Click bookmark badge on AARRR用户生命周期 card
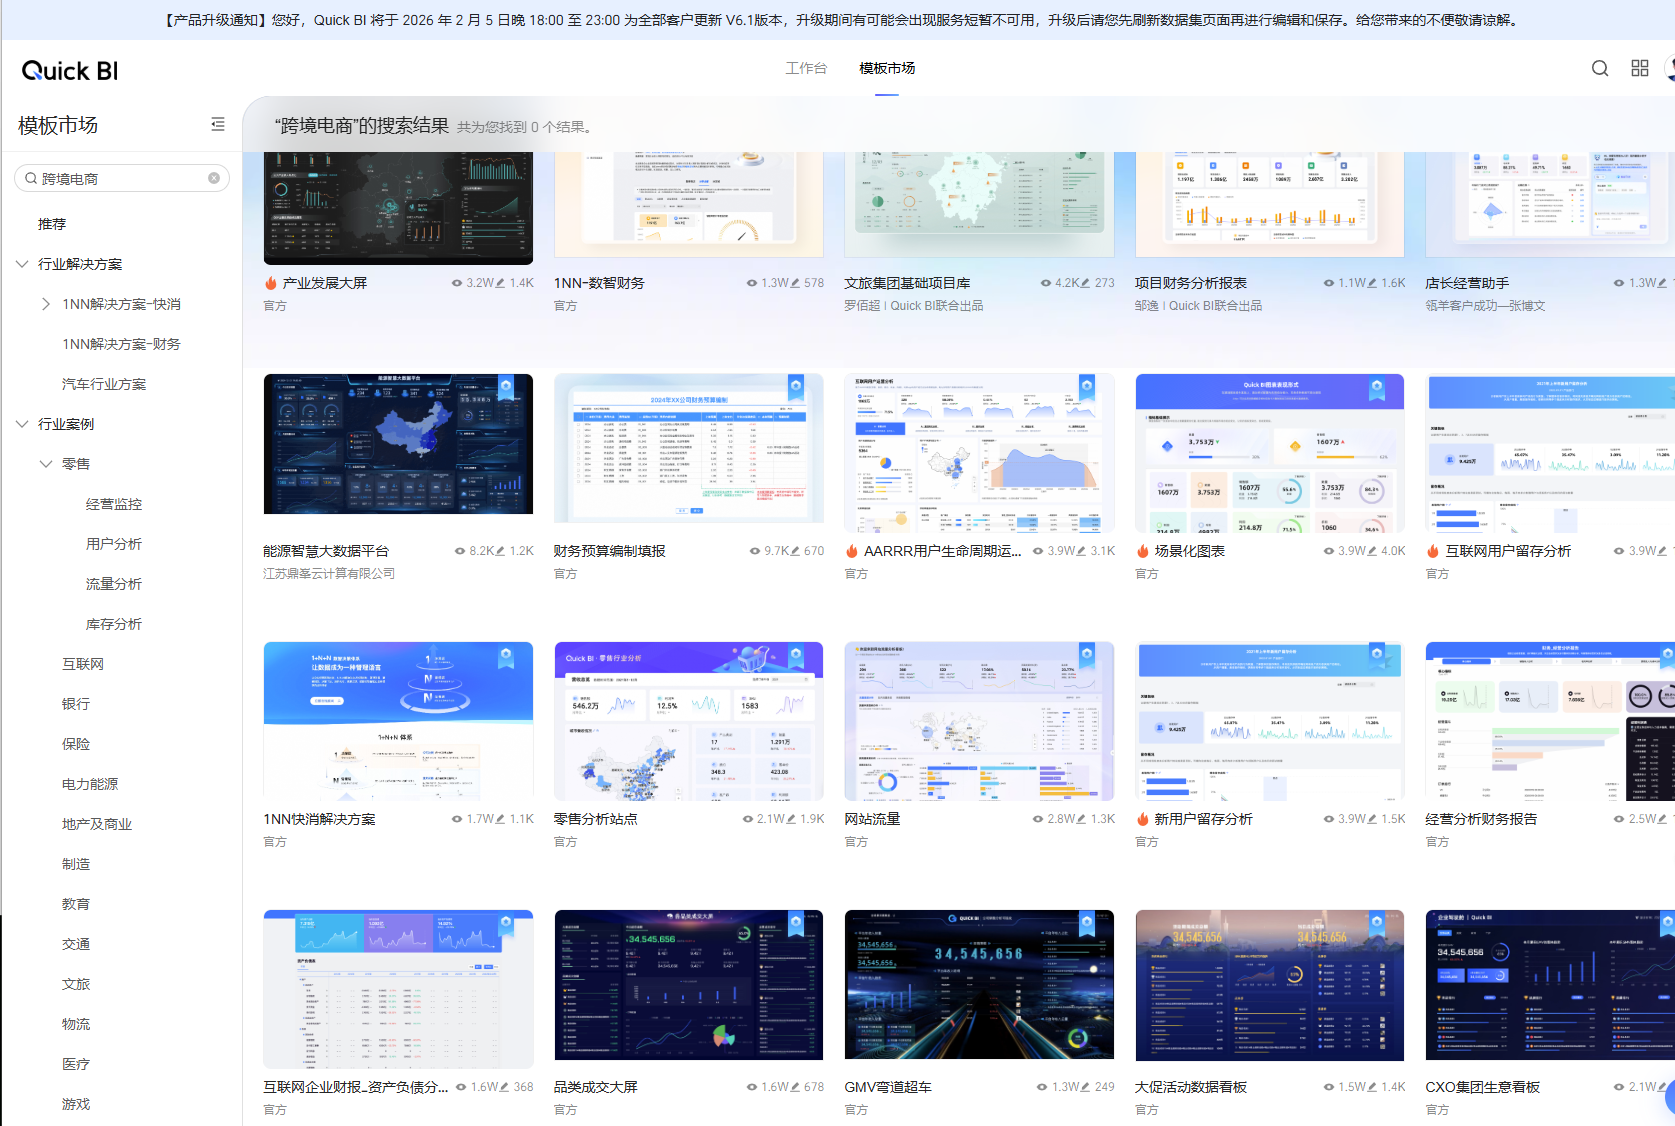The width and height of the screenshot is (1675, 1126). point(1087,387)
